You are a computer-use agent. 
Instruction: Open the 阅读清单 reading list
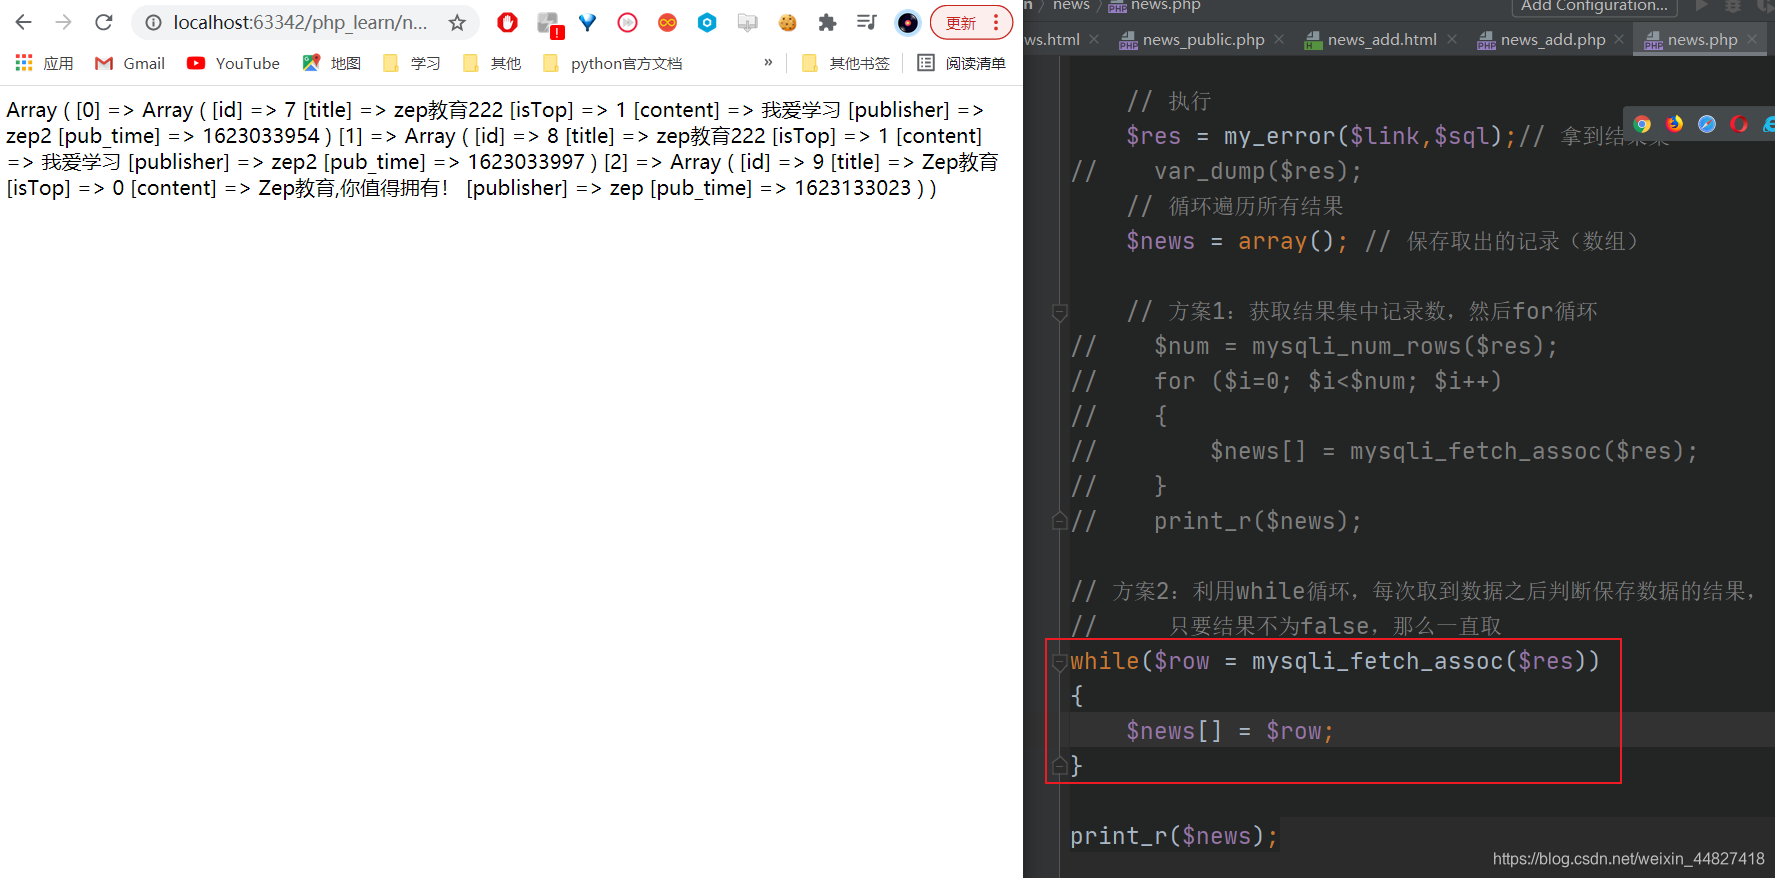[961, 63]
